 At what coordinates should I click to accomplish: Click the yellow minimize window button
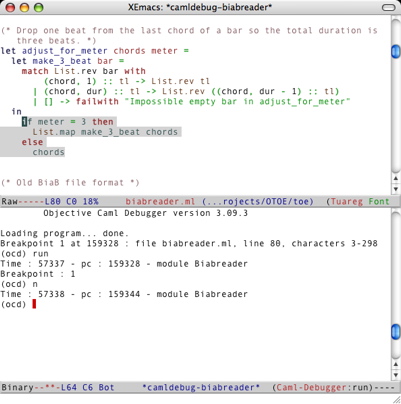coord(25,7)
